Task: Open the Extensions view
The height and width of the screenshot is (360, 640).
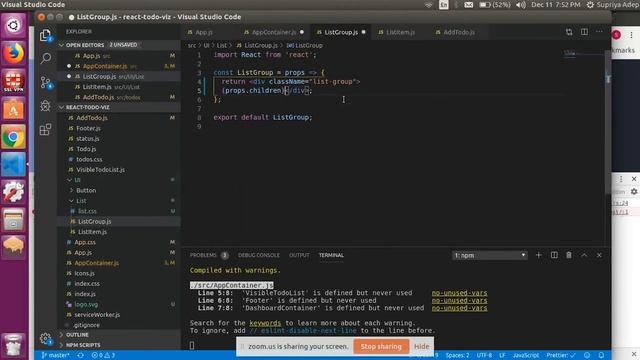Action: [45, 130]
